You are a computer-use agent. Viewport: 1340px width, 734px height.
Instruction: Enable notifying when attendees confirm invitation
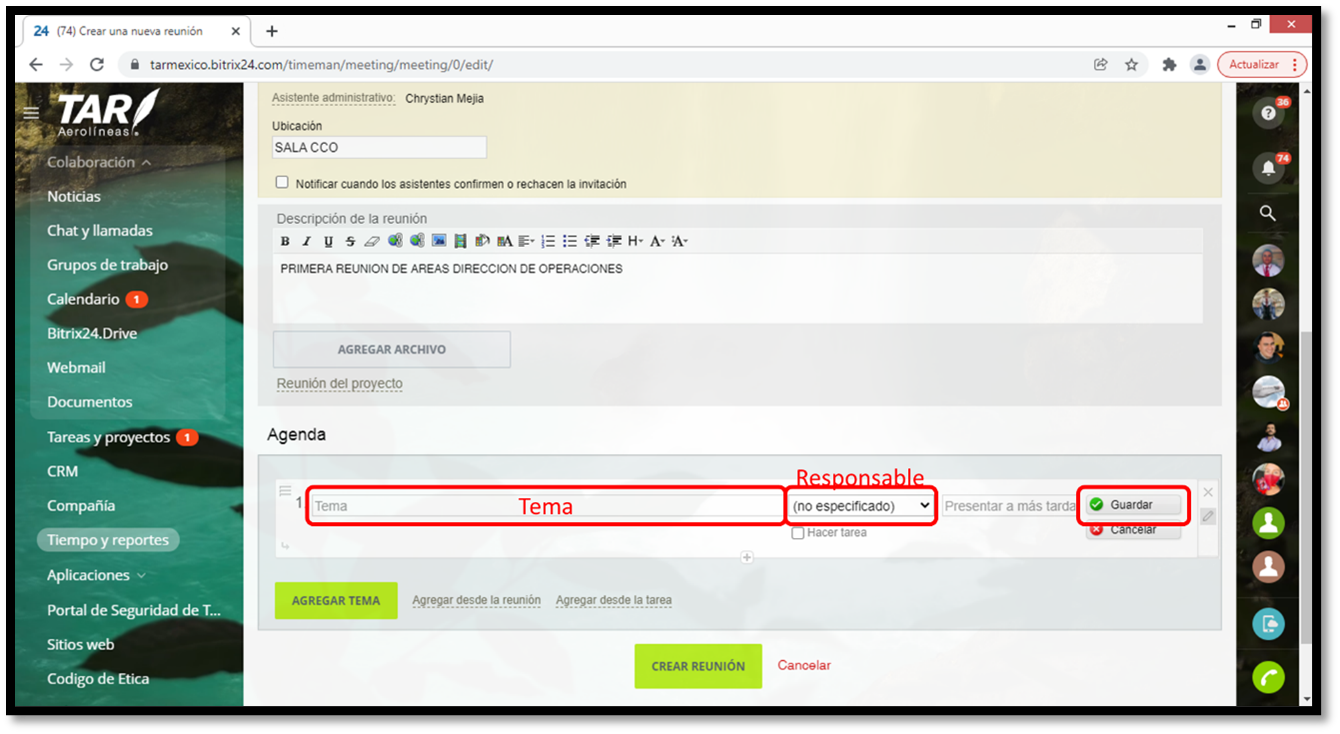[282, 181]
